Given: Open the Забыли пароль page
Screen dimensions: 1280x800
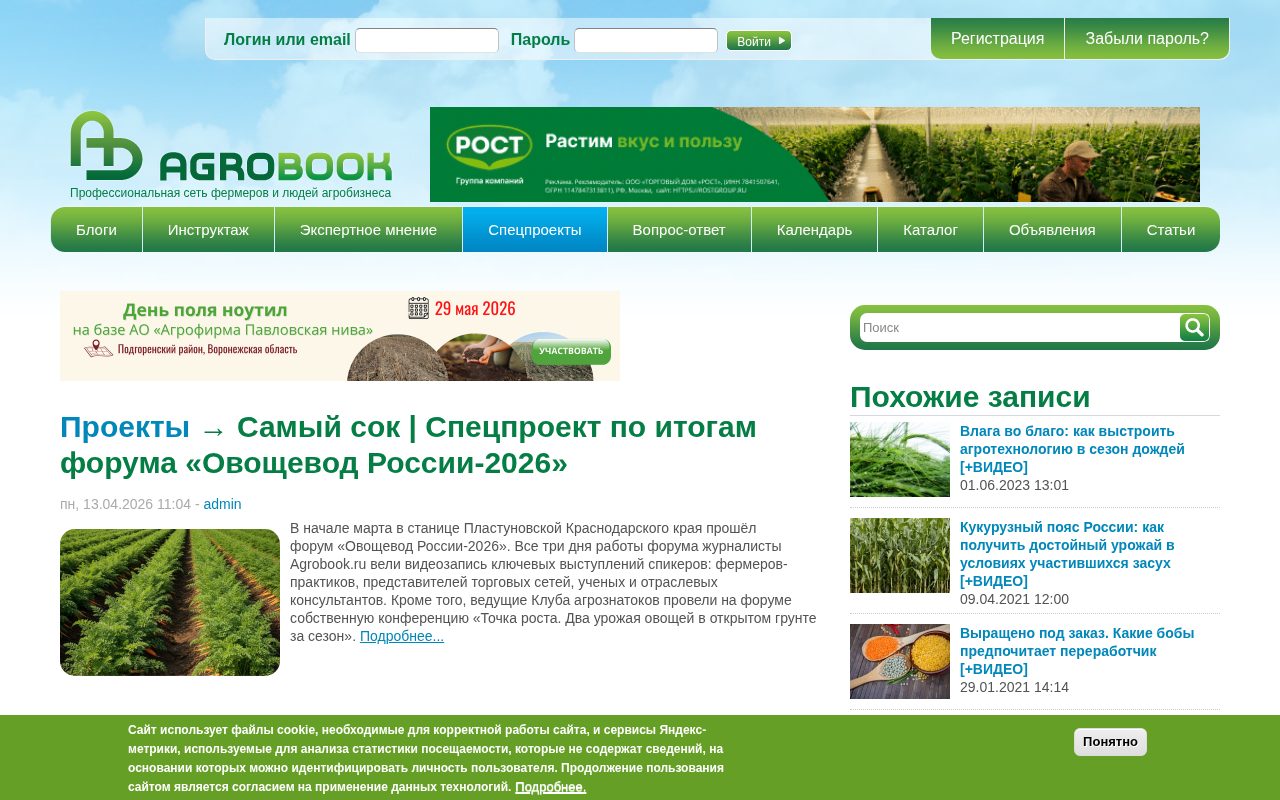Looking at the screenshot, I should 1146,38.
